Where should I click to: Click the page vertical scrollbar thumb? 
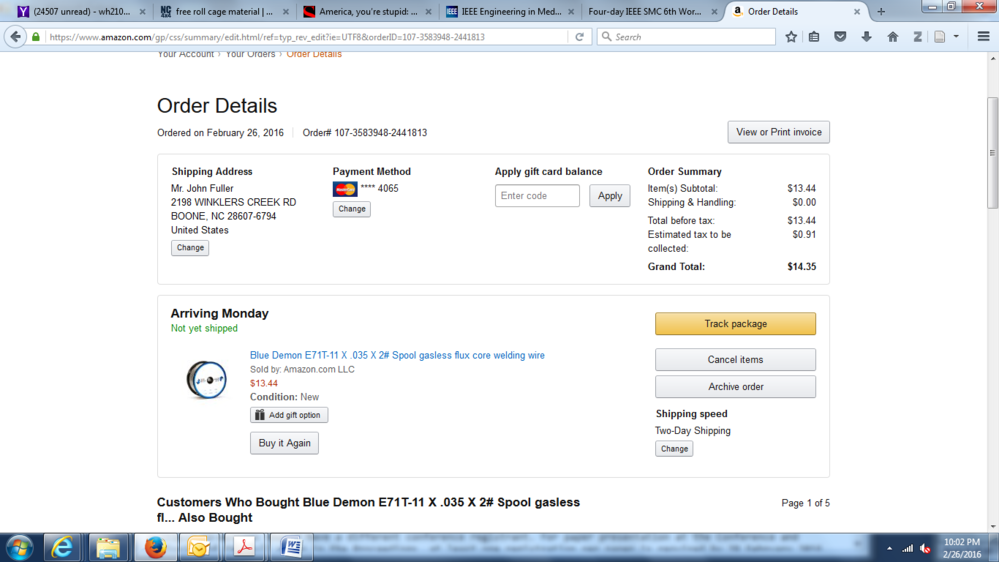tap(993, 153)
